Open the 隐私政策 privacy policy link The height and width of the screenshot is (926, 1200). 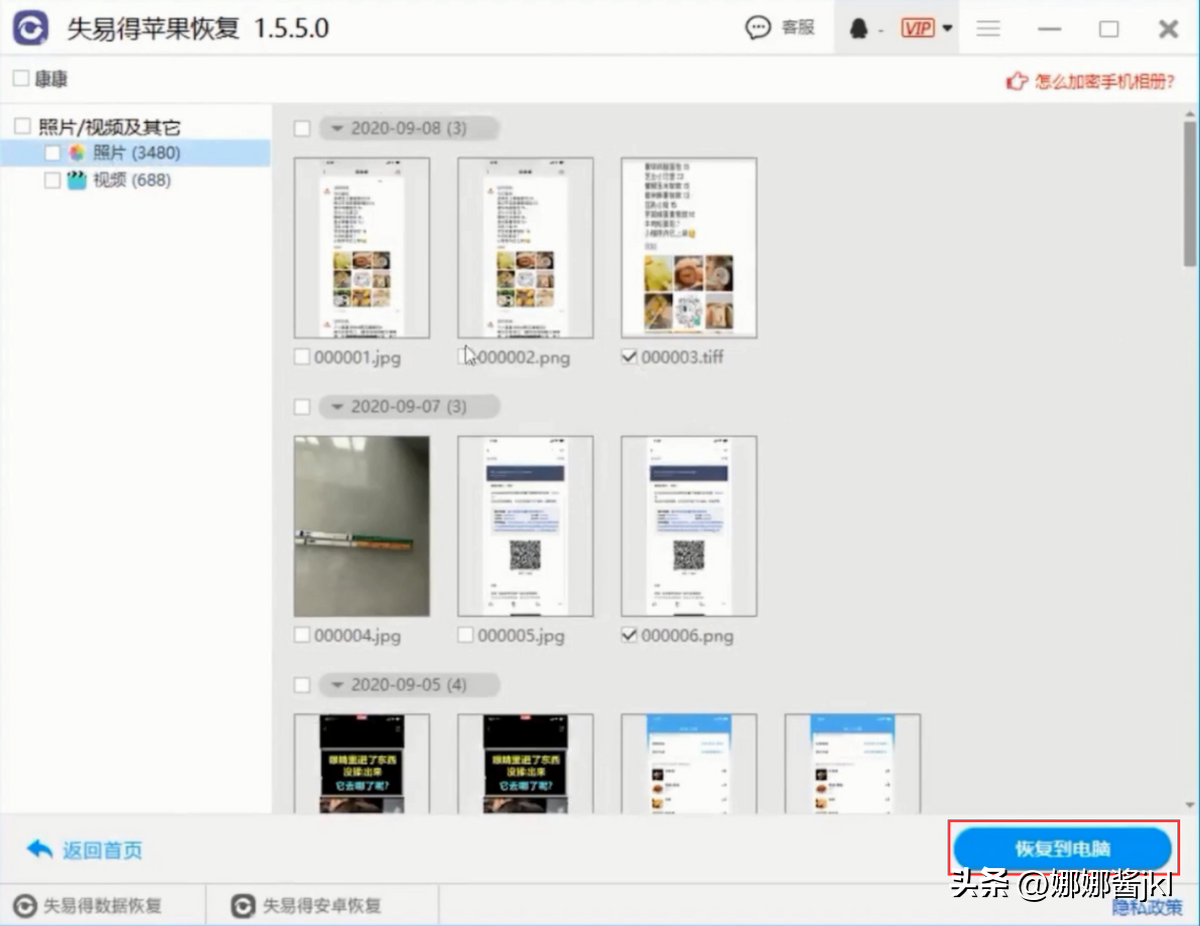1149,907
